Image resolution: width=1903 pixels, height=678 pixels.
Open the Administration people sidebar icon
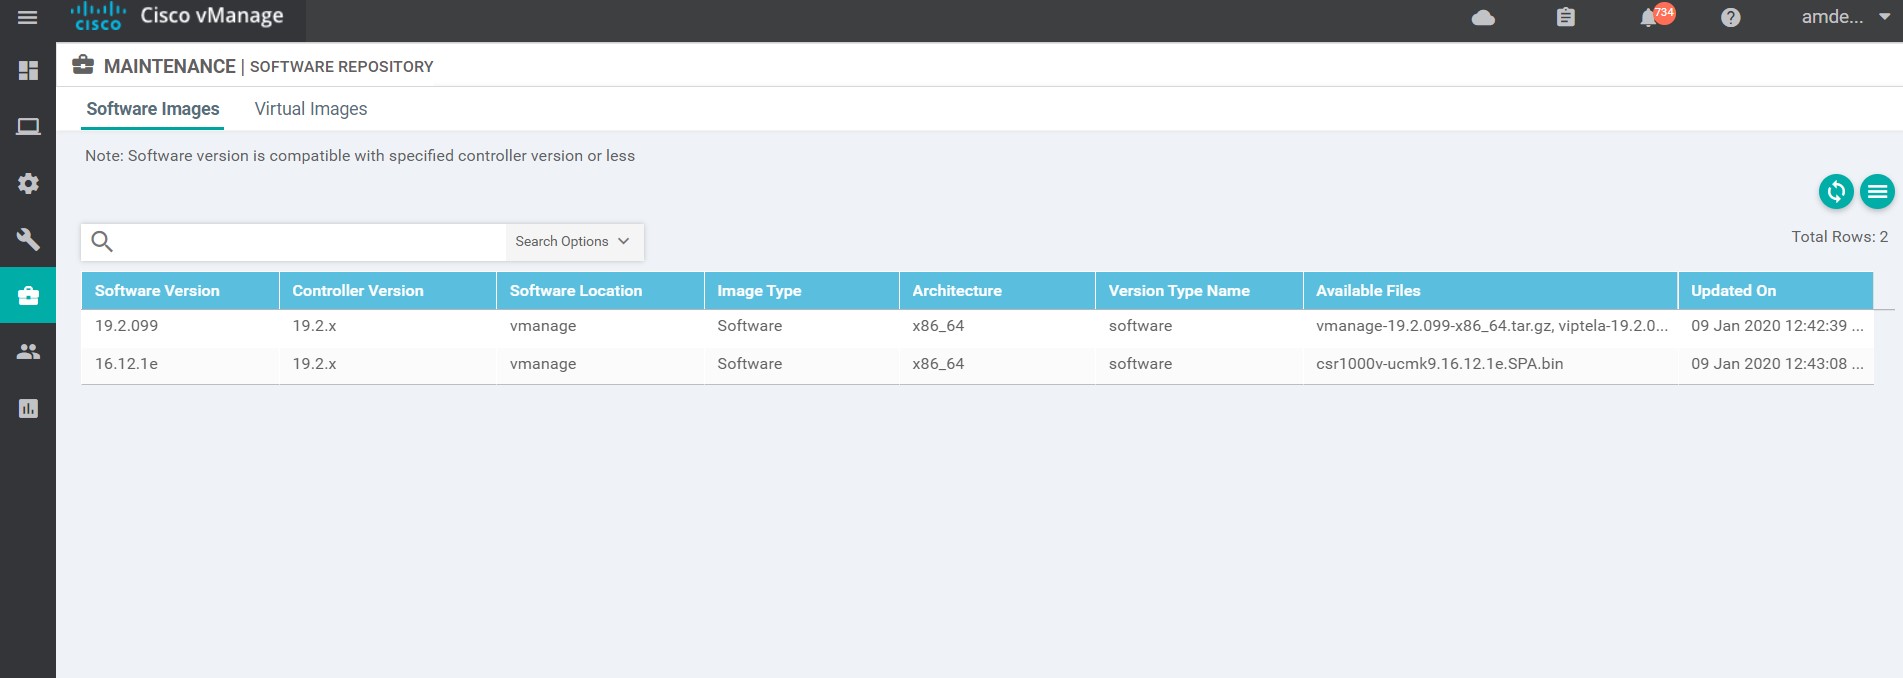point(28,352)
